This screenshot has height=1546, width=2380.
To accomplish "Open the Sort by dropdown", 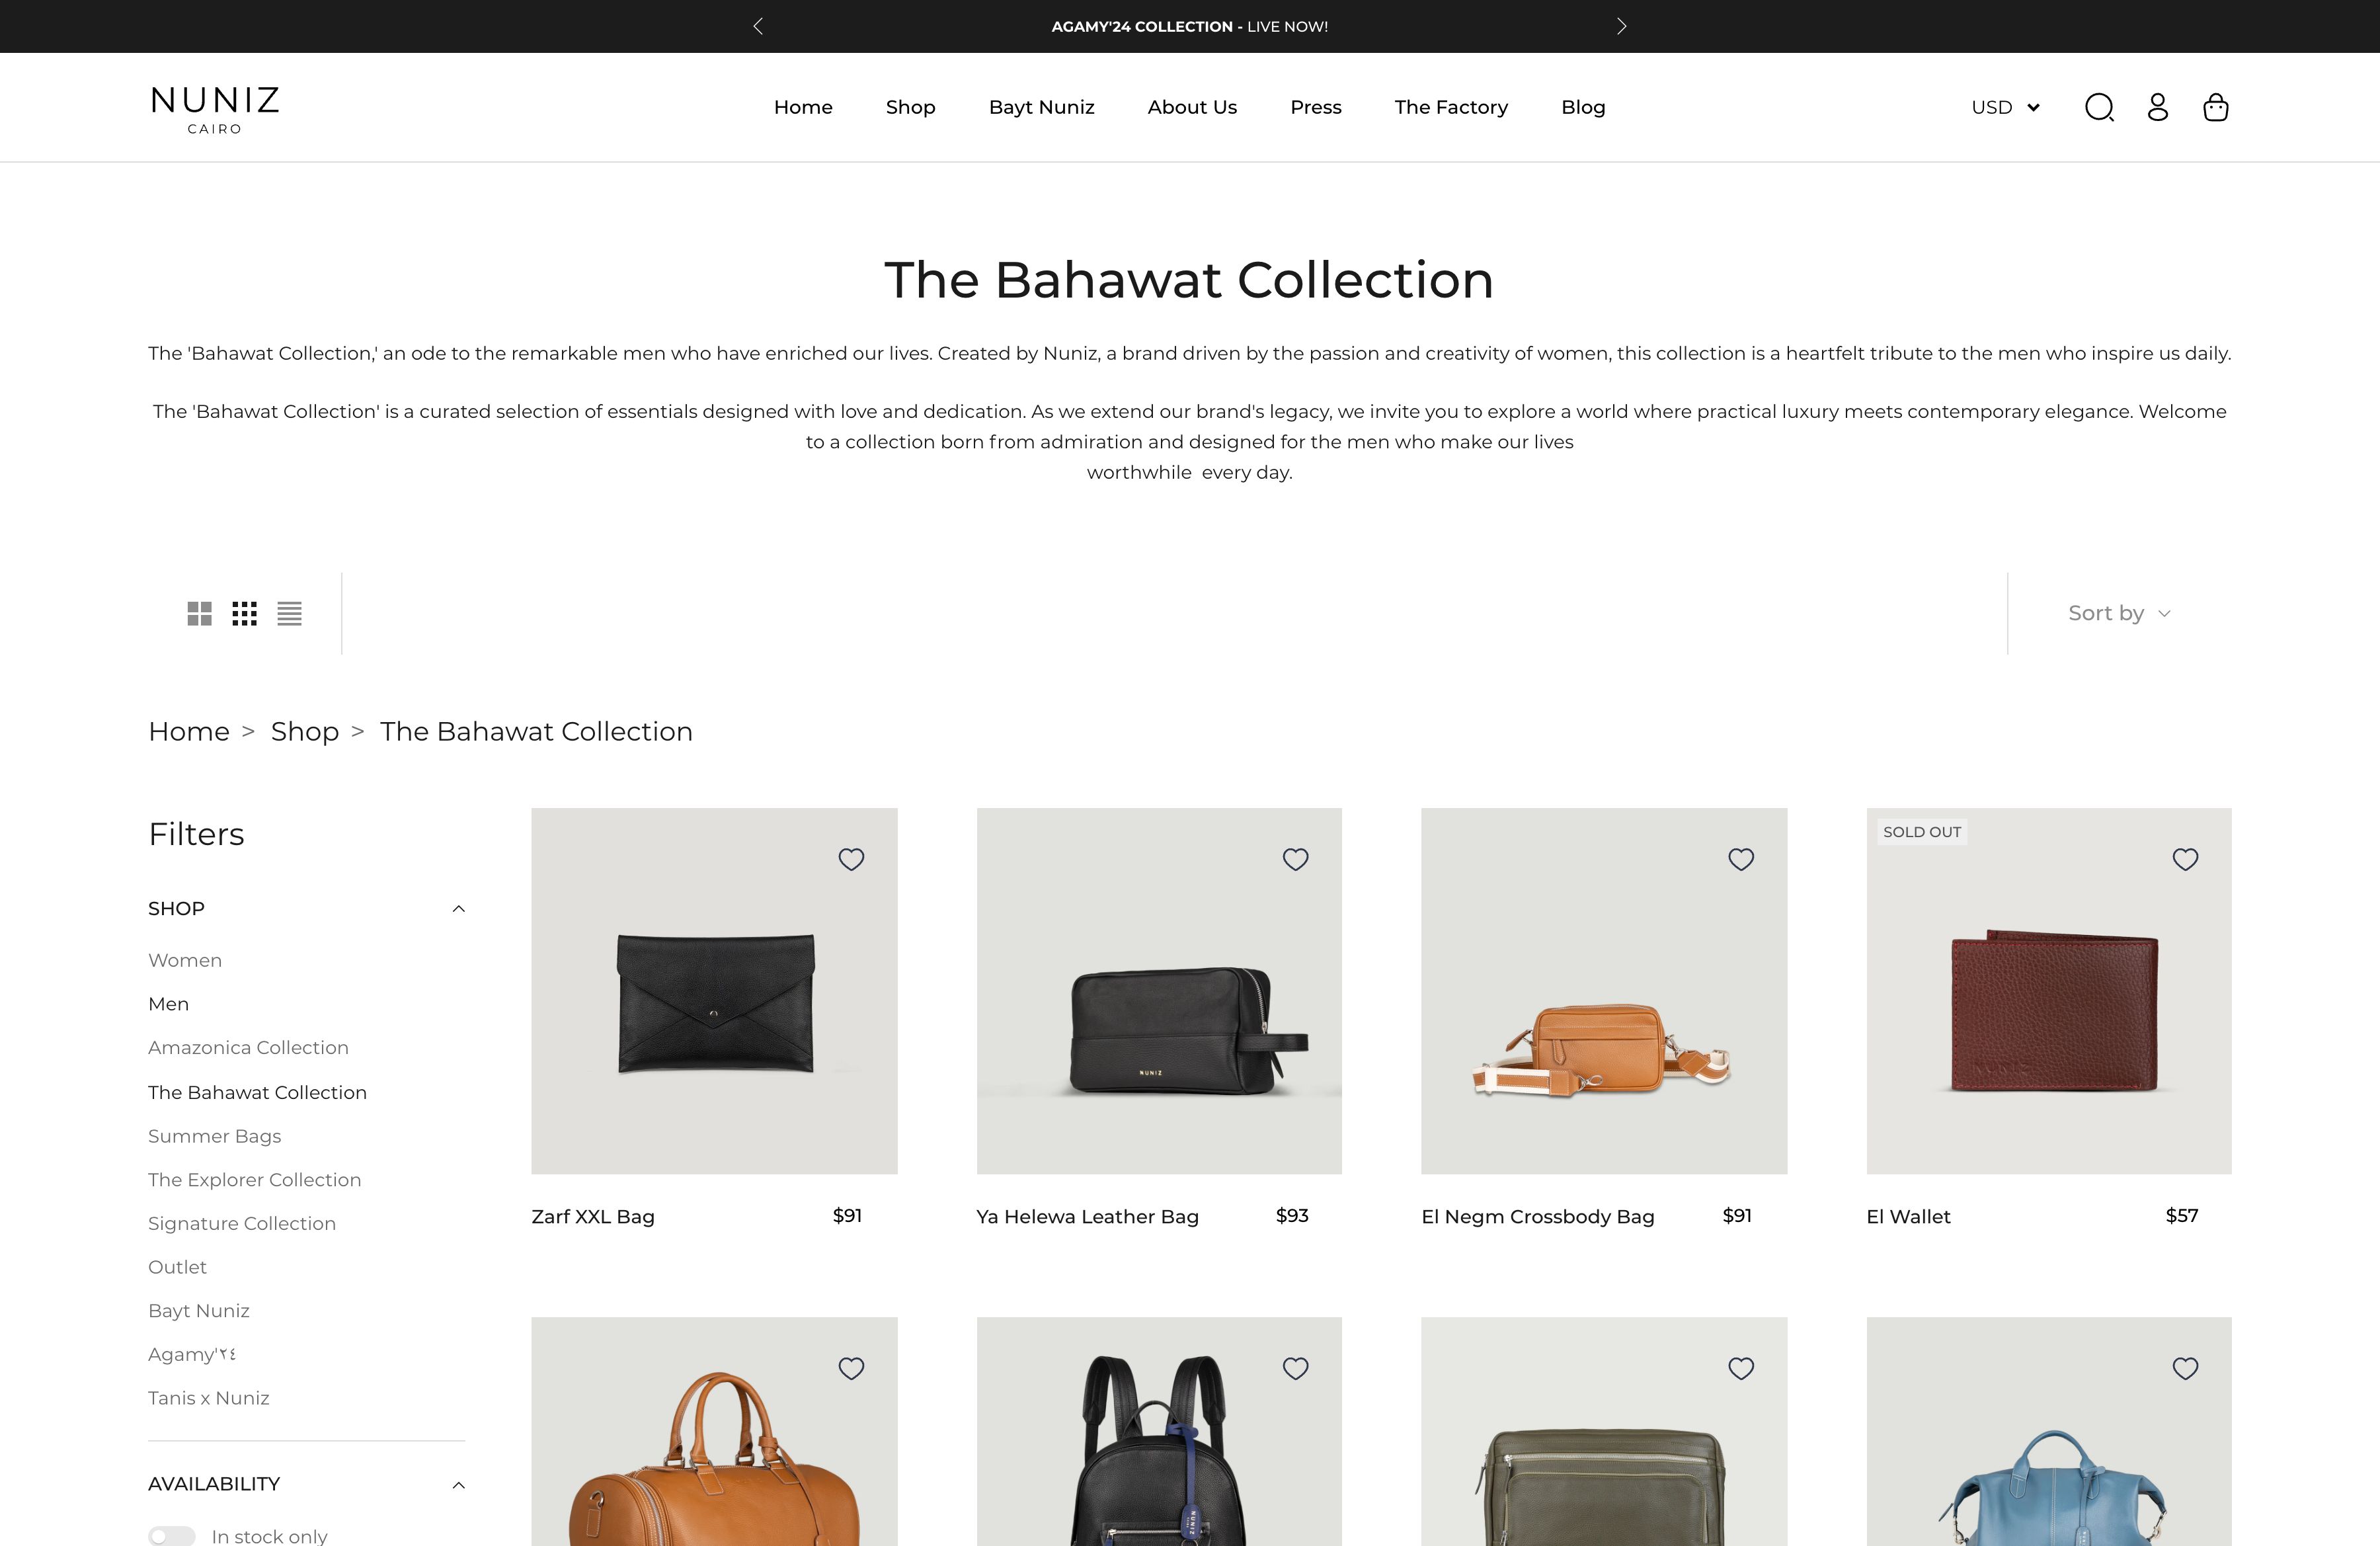I will [2119, 613].
